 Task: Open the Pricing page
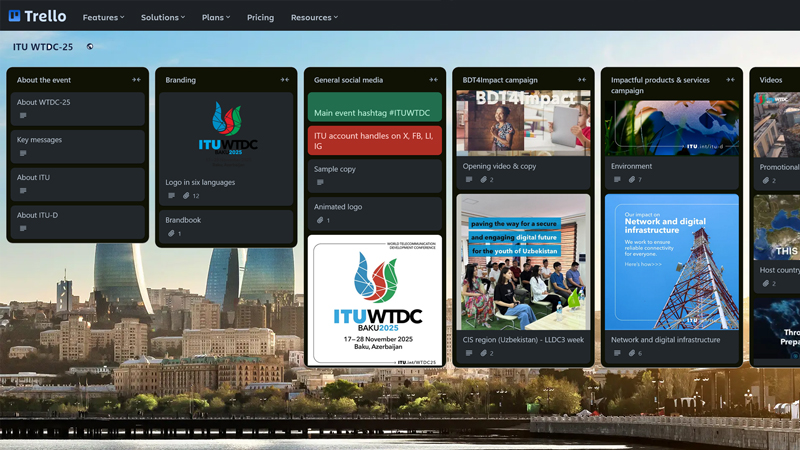point(260,17)
